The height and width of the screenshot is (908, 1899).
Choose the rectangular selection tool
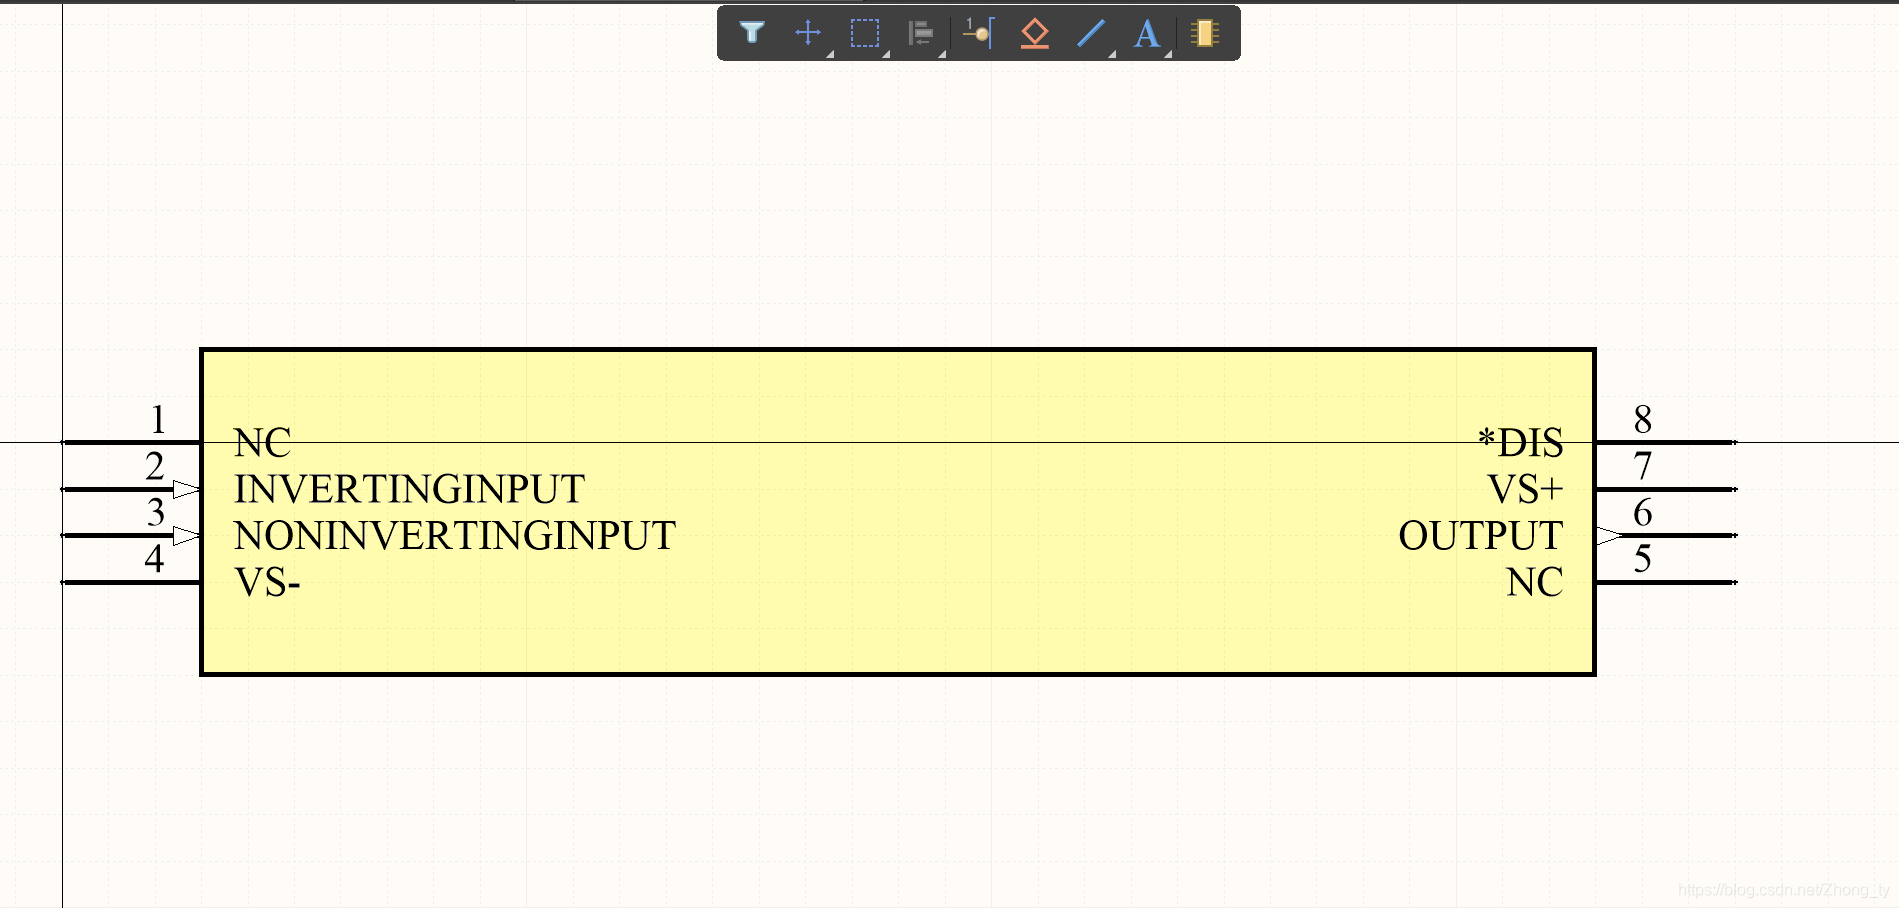[865, 33]
